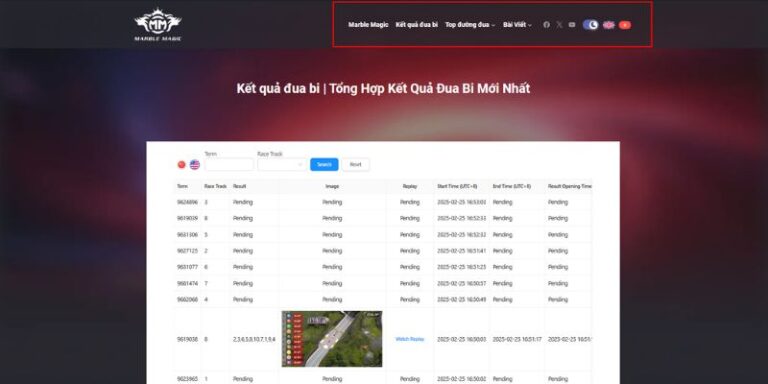Open the Facebook social icon
This screenshot has width=768, height=384.
coord(547,24)
